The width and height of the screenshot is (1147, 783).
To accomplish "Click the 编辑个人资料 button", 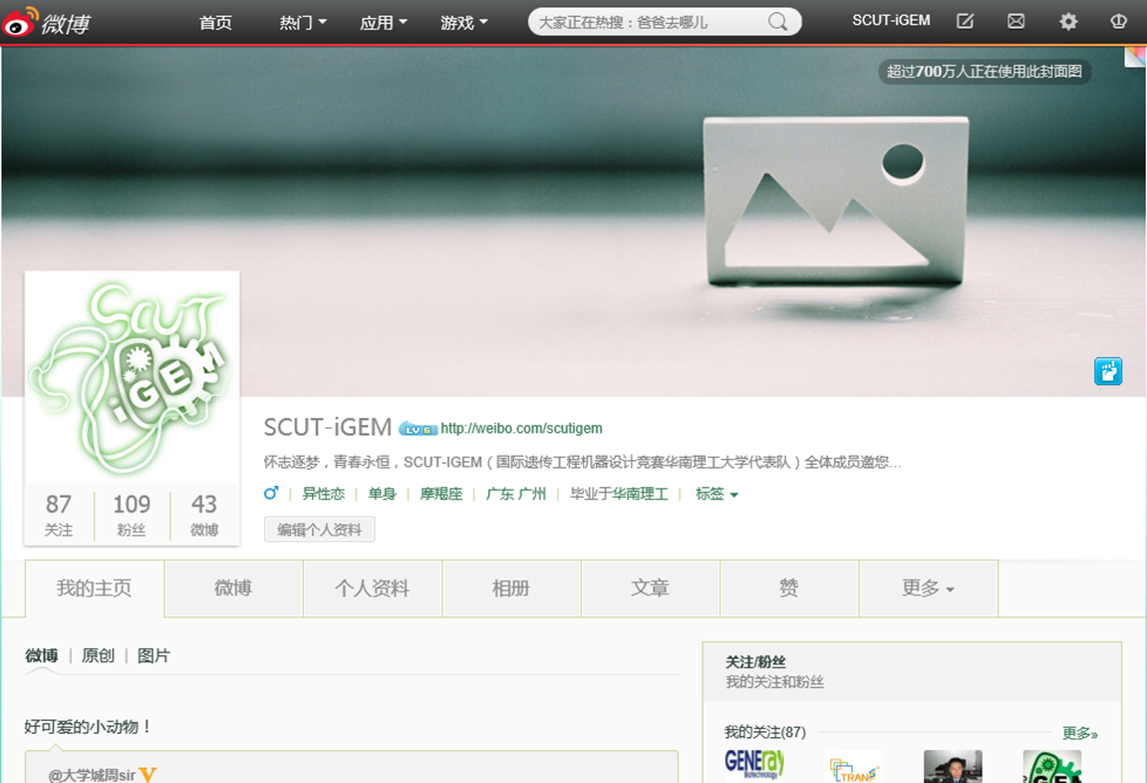I will coord(319,530).
